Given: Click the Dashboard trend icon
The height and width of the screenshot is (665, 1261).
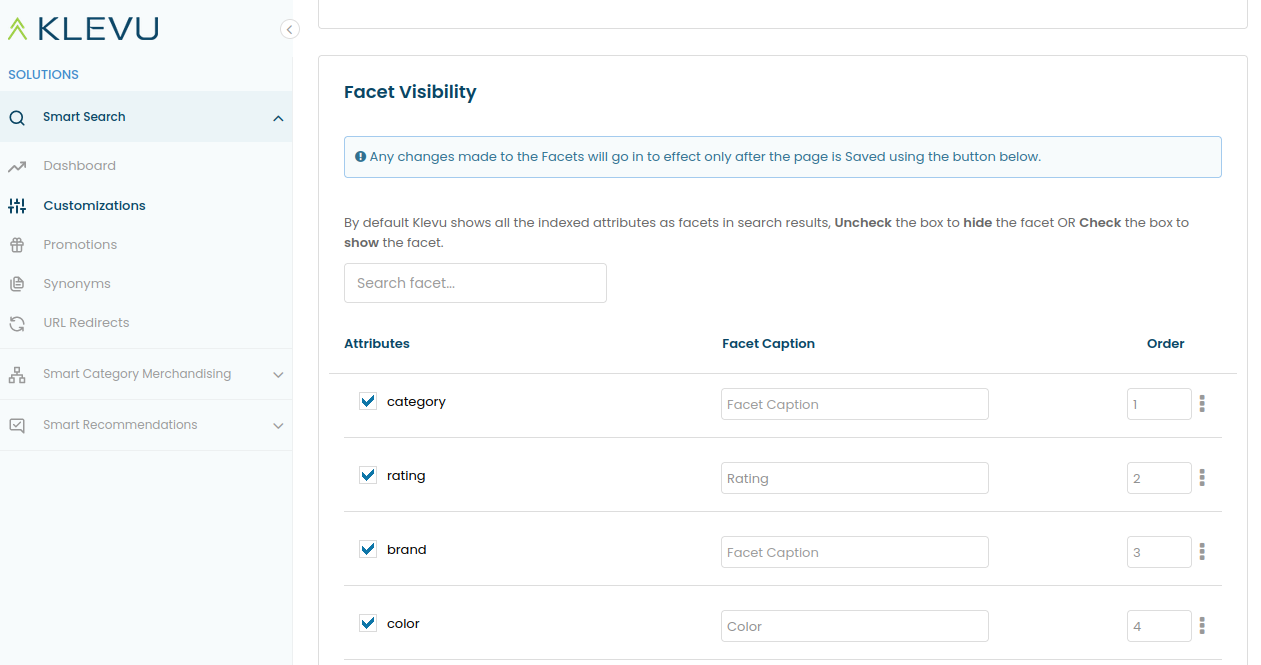Looking at the screenshot, I should coord(17,166).
